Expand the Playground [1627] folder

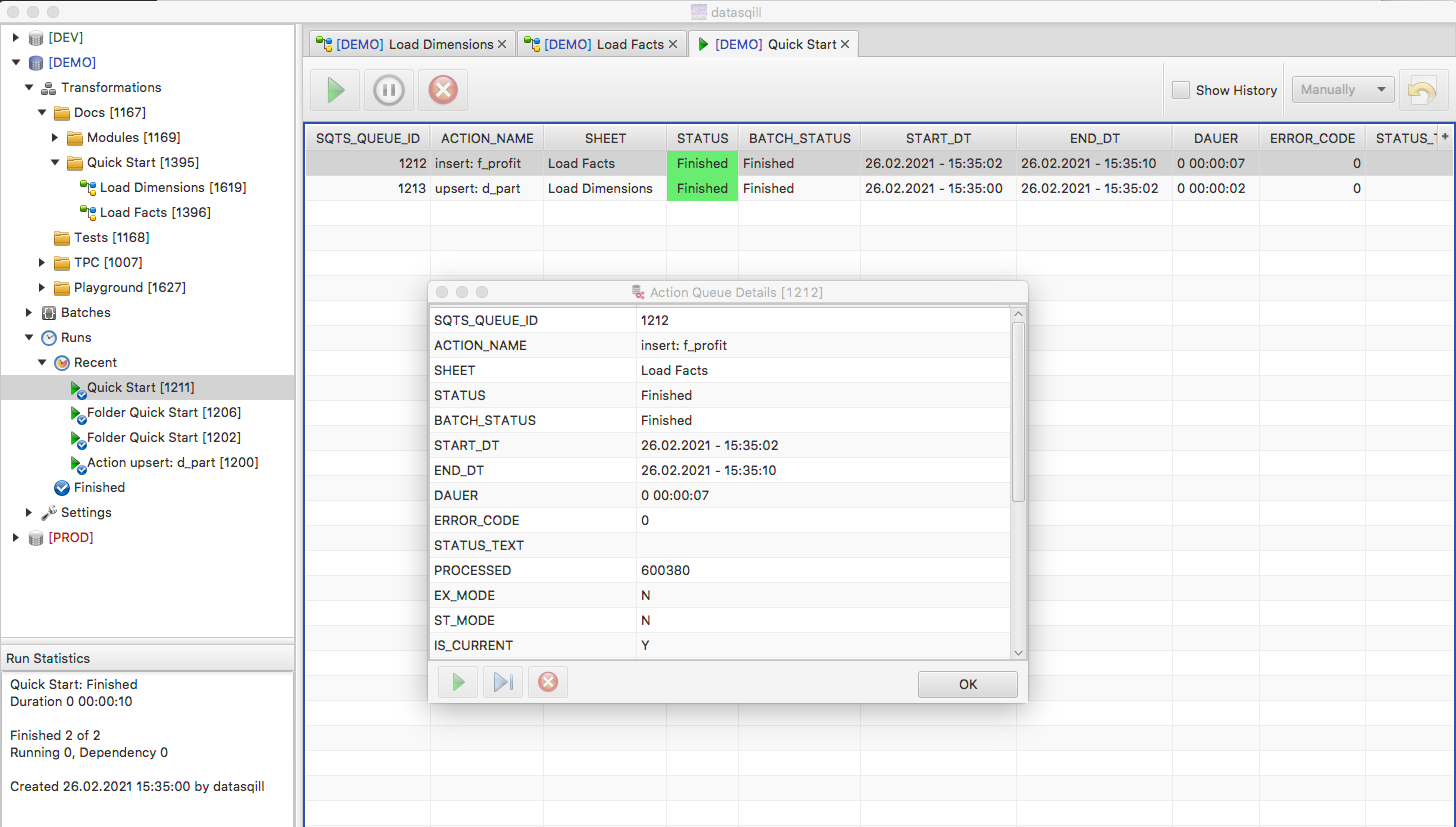(42, 287)
